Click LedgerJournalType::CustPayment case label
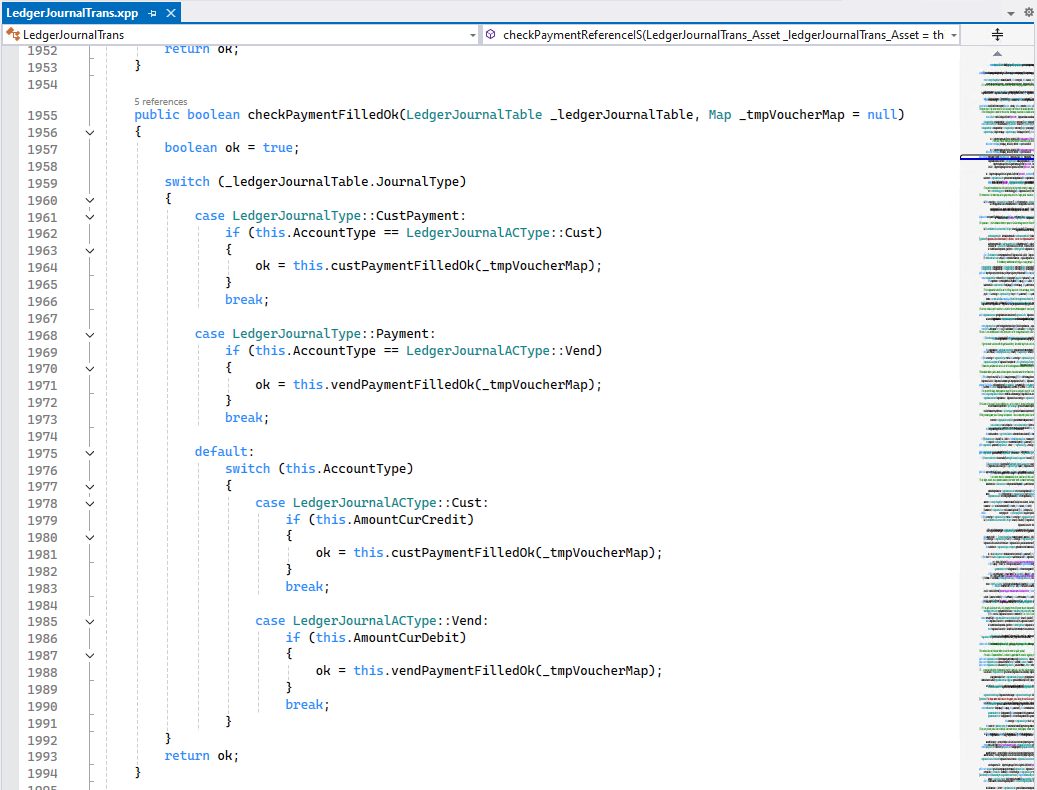The width and height of the screenshot is (1037, 790). [x=345, y=216]
